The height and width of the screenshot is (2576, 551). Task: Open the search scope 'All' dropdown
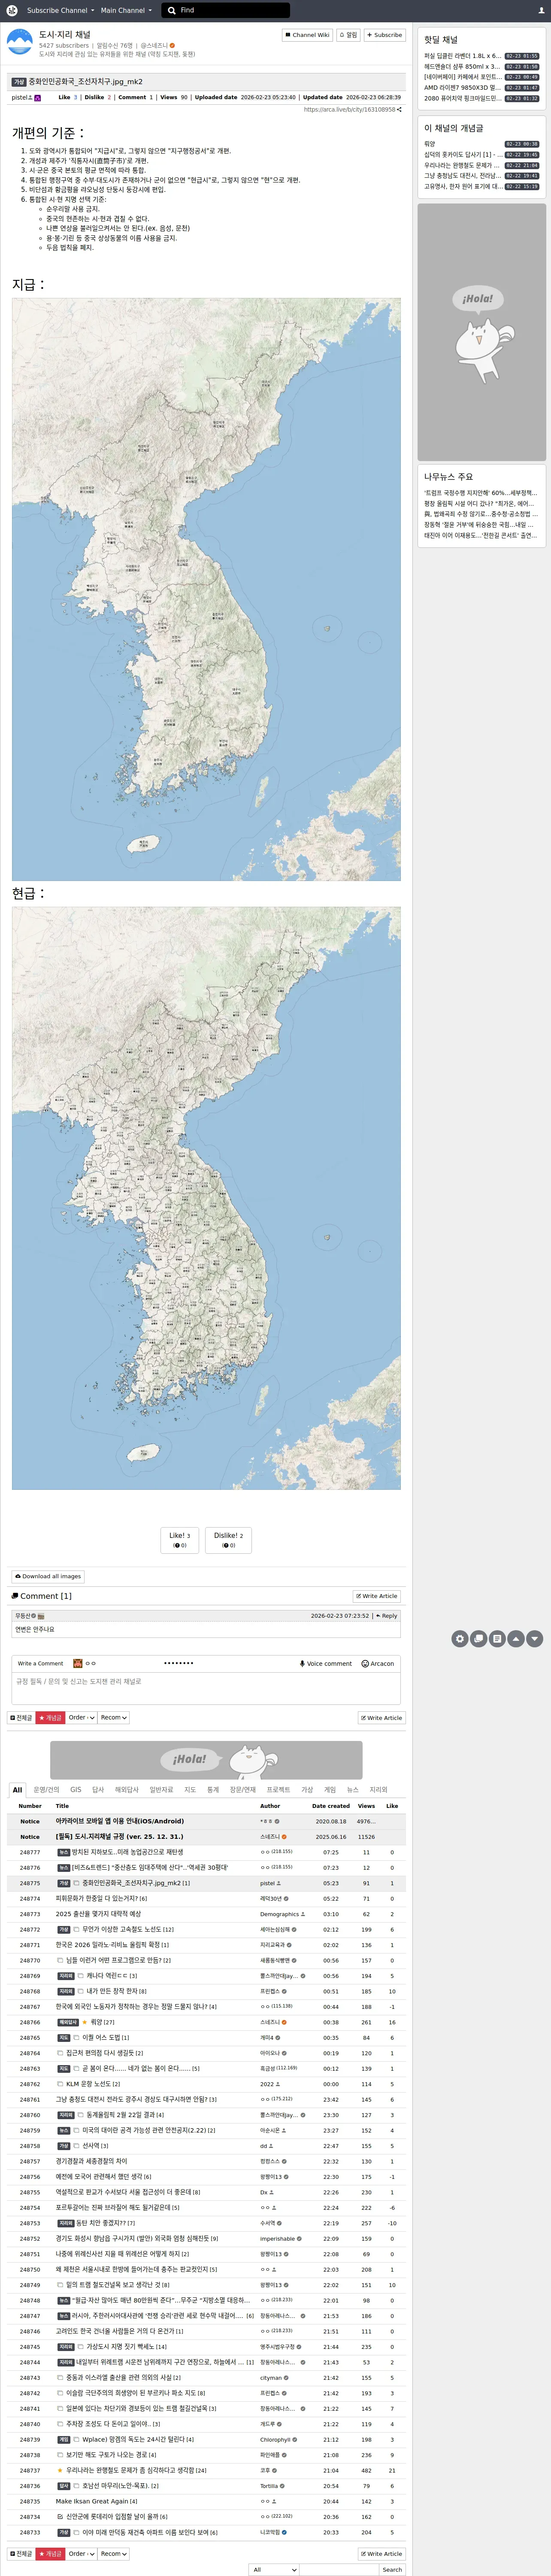(x=274, y=2569)
